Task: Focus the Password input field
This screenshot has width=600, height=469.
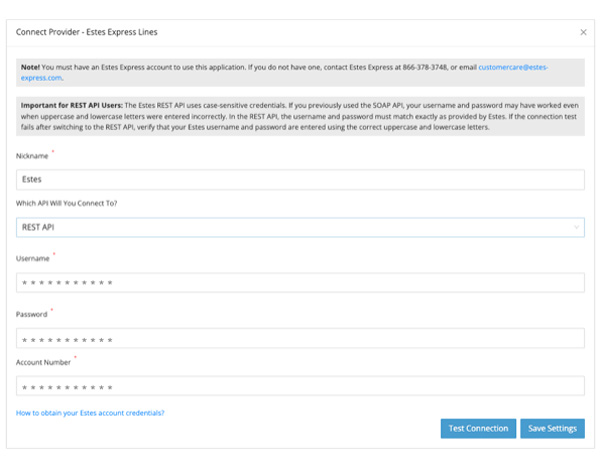Action: click(300, 338)
